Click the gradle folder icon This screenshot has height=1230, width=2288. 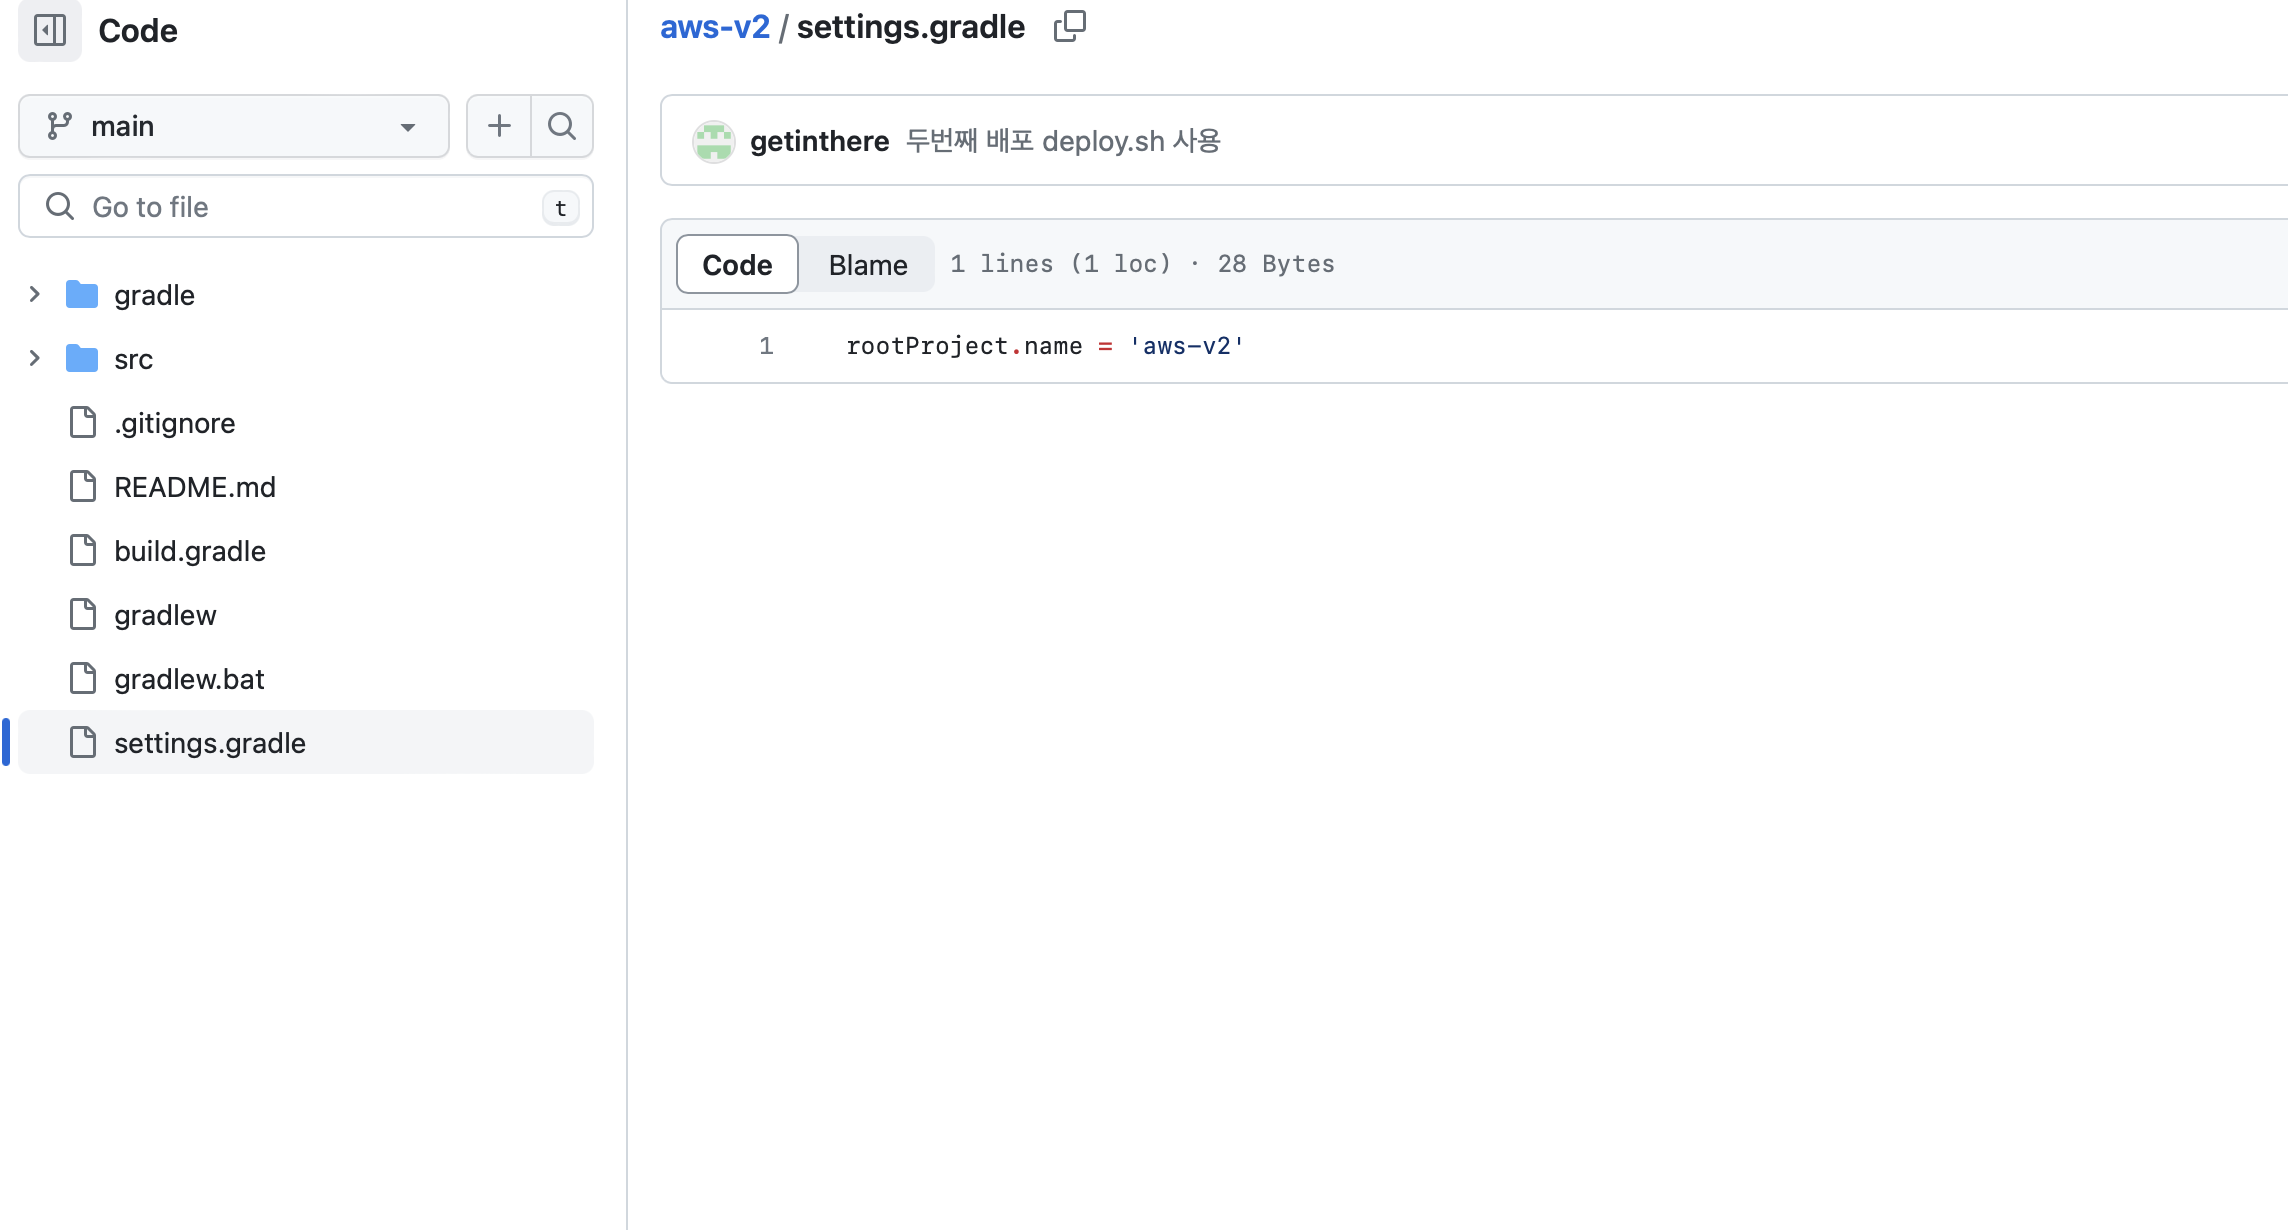(x=82, y=295)
